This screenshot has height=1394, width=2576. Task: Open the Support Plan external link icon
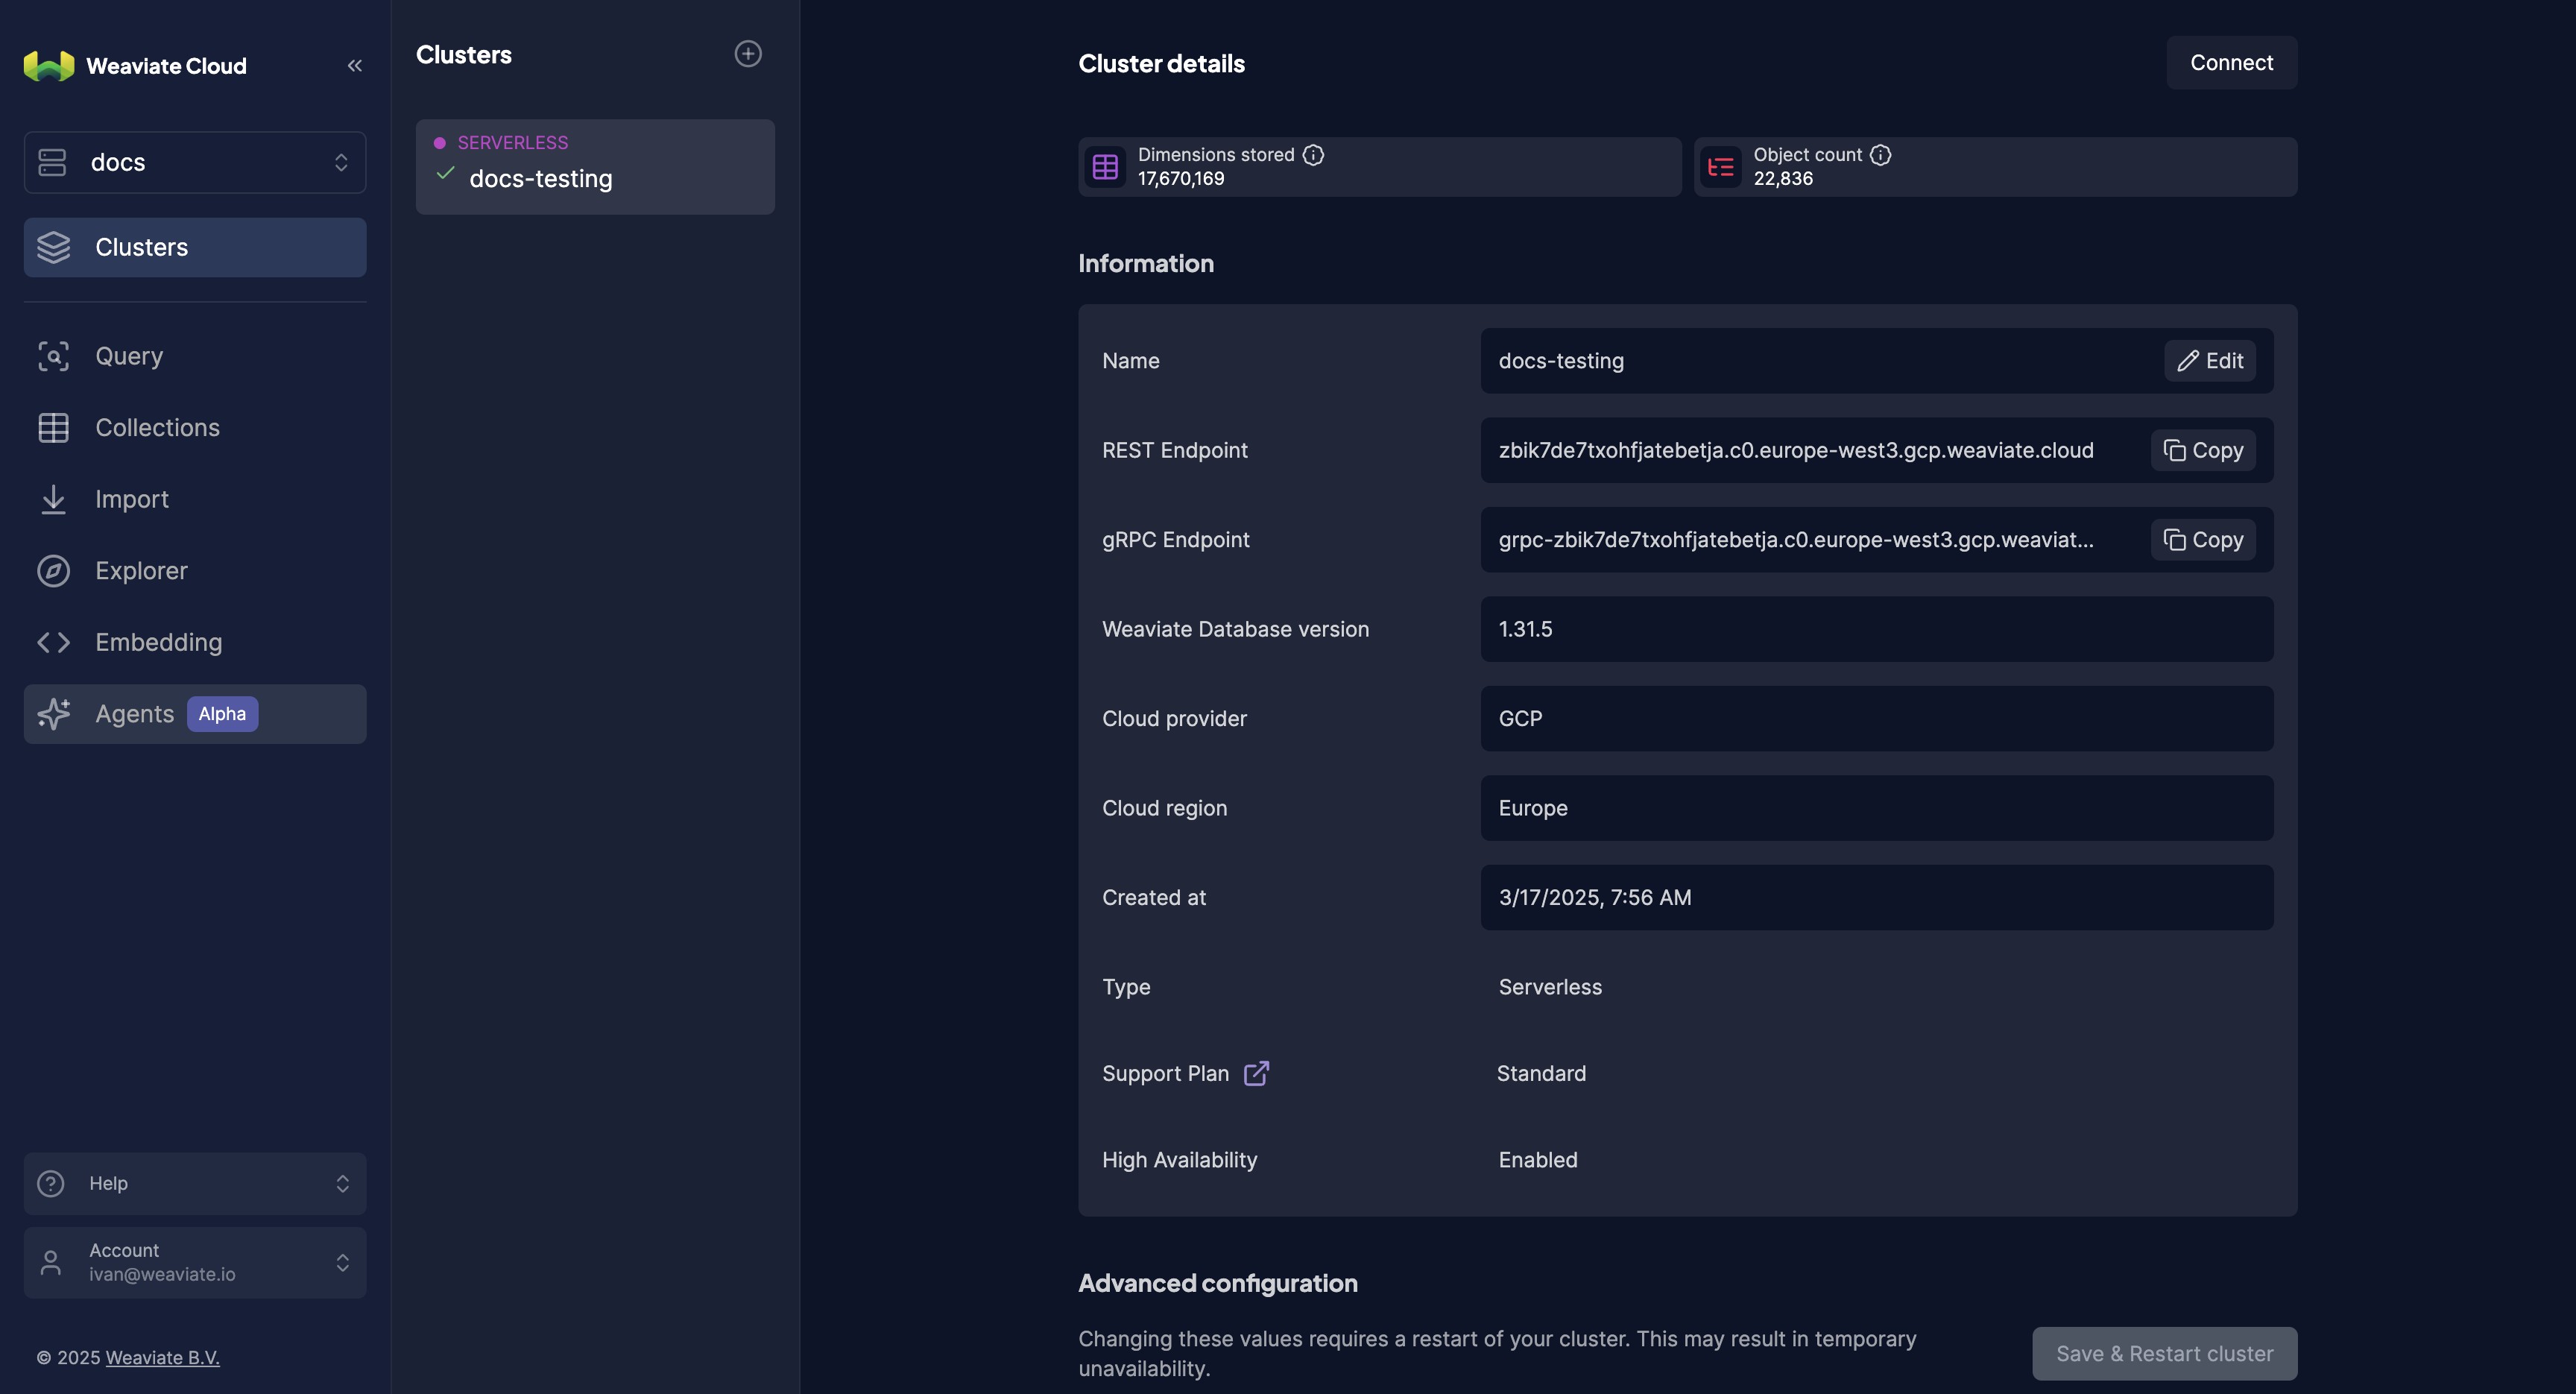tap(1256, 1073)
